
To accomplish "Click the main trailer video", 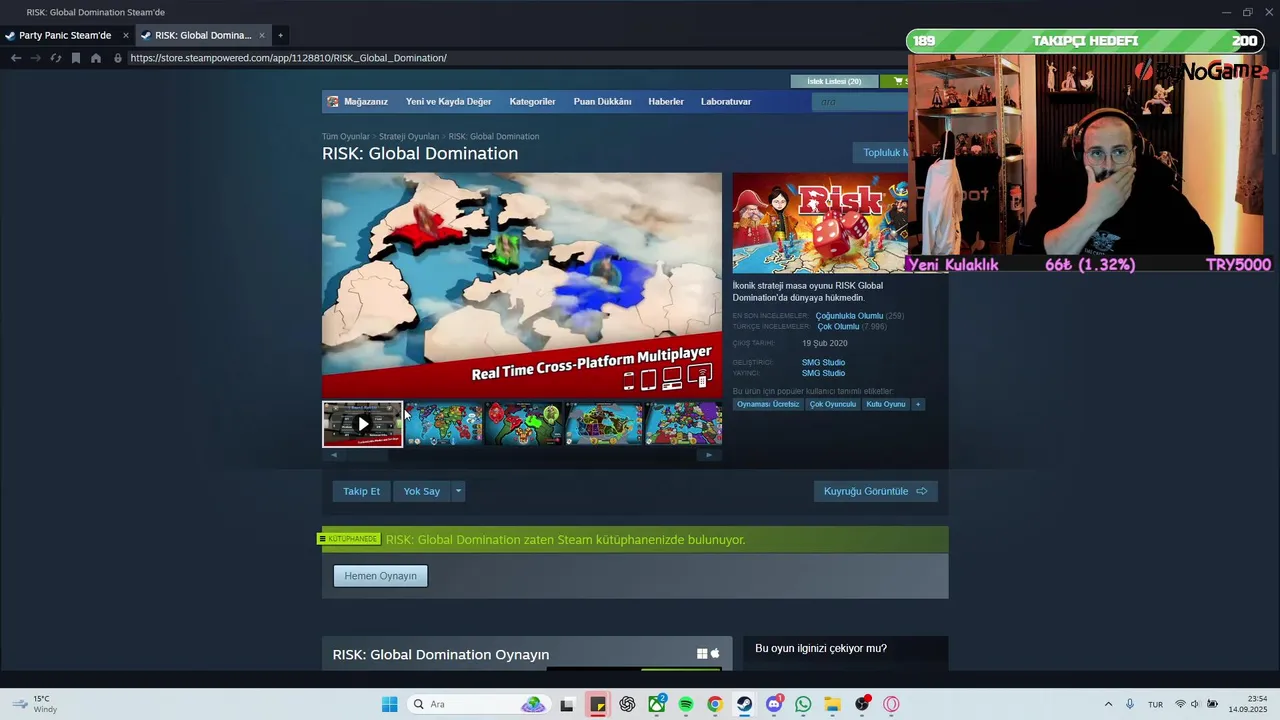I will point(522,285).
